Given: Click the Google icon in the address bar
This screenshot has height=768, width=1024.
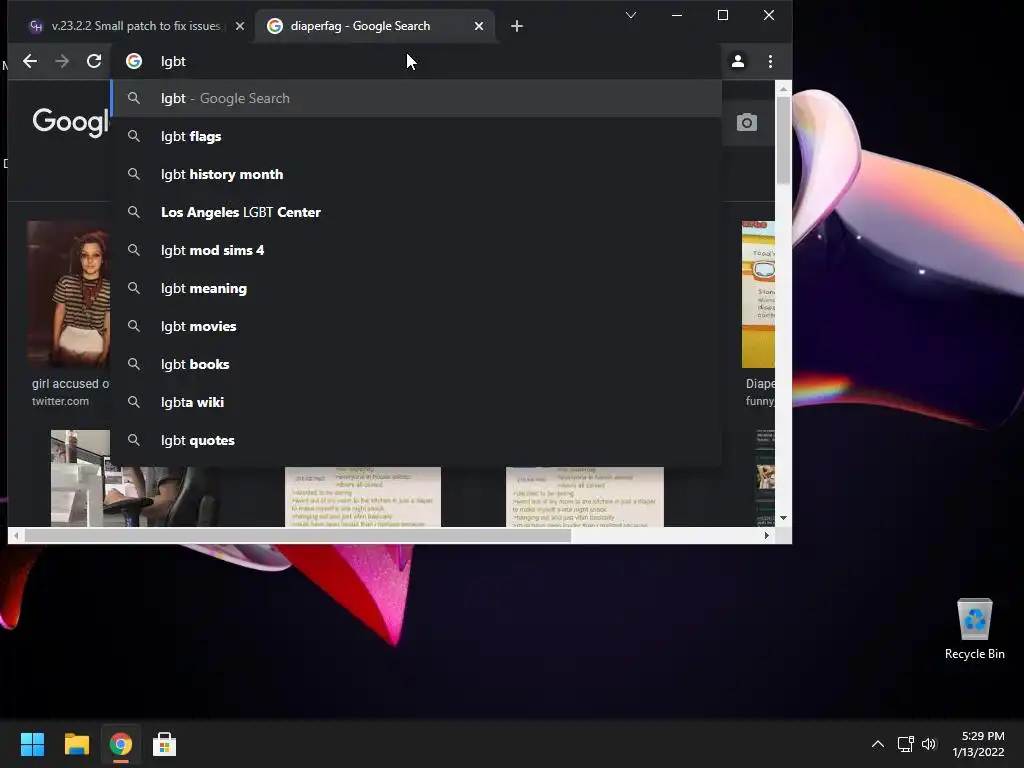Looking at the screenshot, I should click(134, 61).
